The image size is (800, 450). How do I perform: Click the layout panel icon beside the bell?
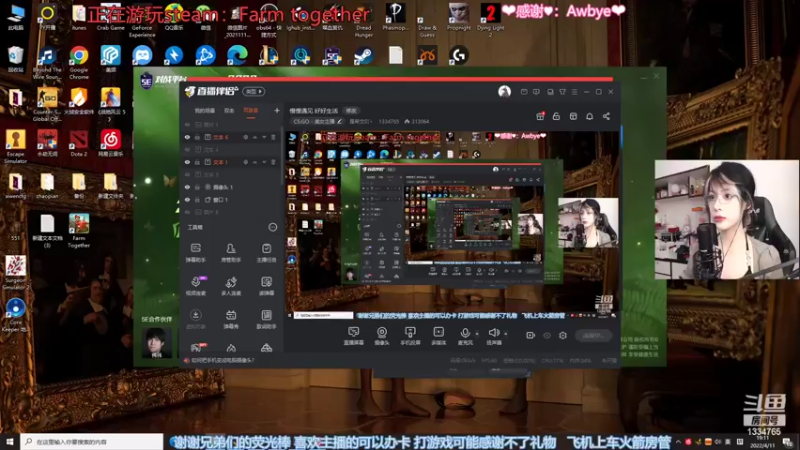click(573, 116)
